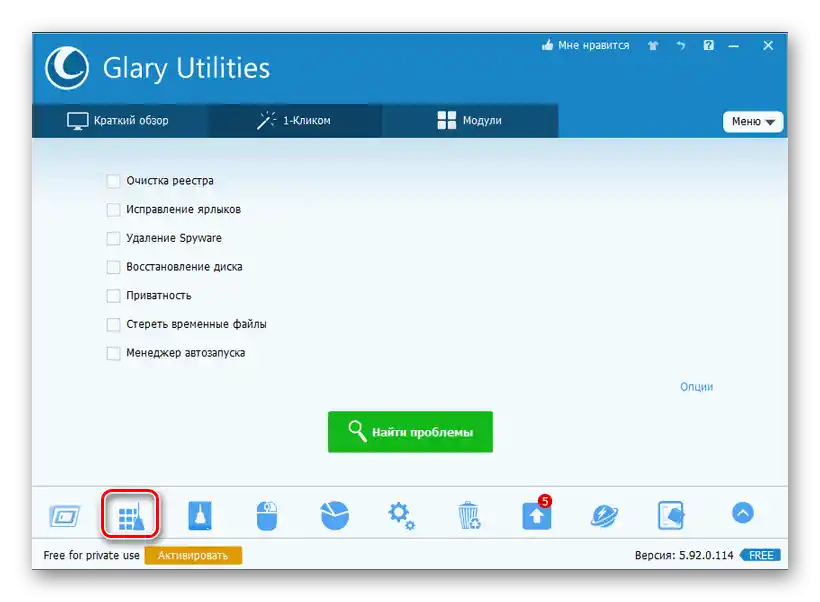Viewport: 820px width, 602px height.
Task: Open the Опции link
Action: 696,387
